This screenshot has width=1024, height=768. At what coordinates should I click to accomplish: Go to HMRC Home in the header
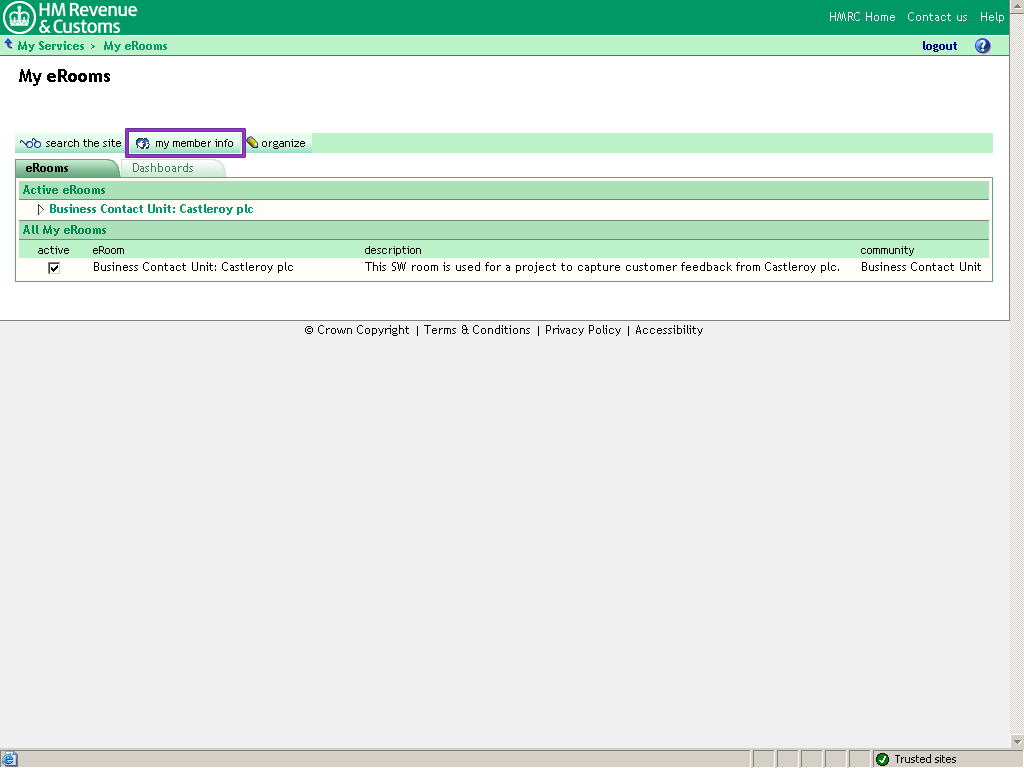pyautogui.click(x=862, y=17)
